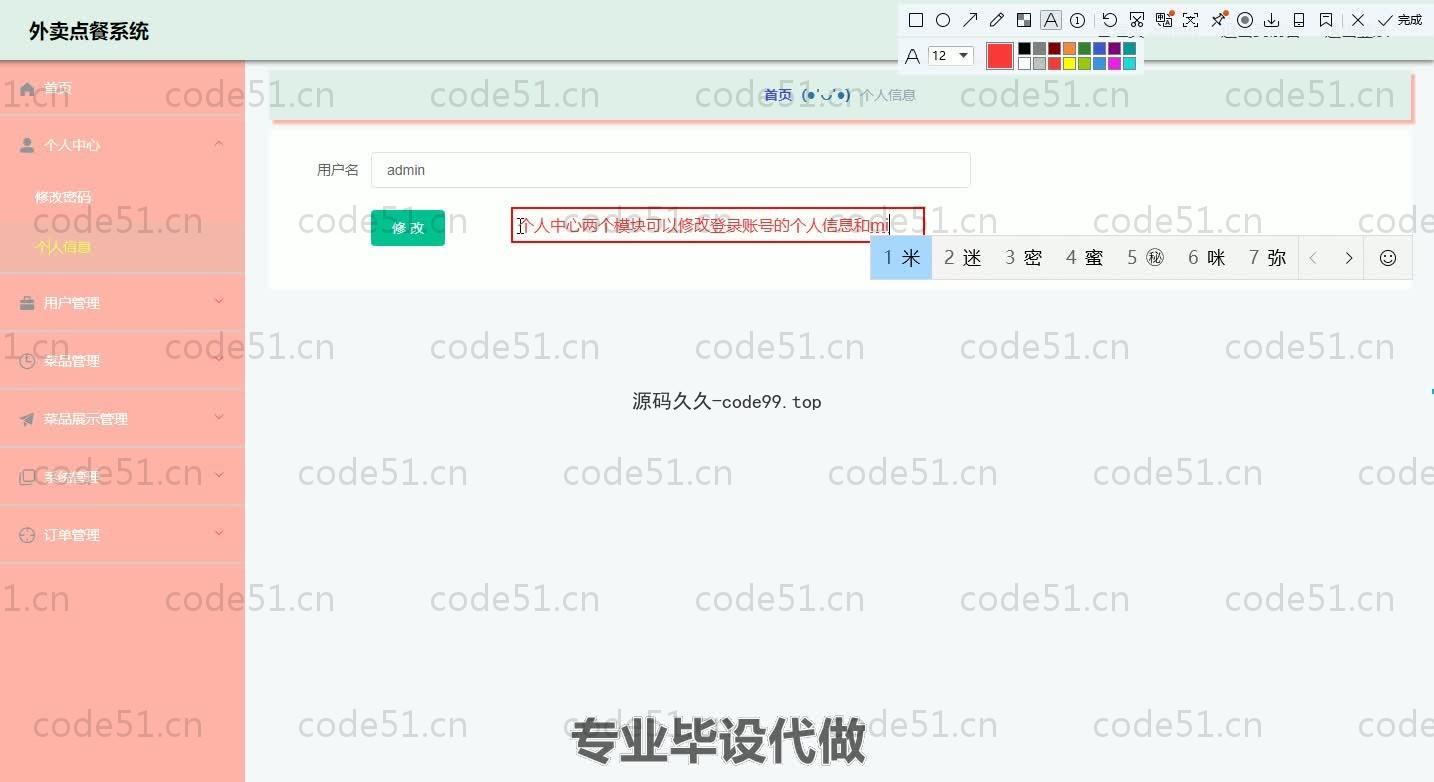Click 首页 in the breadcrumb
1434x782 pixels.
778,95
